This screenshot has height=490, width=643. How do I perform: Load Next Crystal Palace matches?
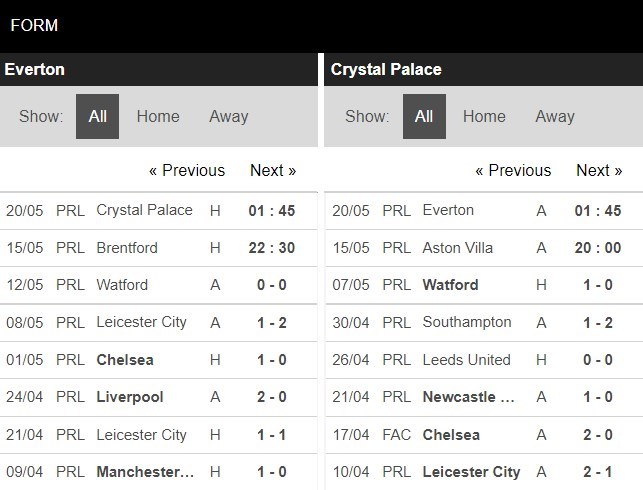[599, 170]
